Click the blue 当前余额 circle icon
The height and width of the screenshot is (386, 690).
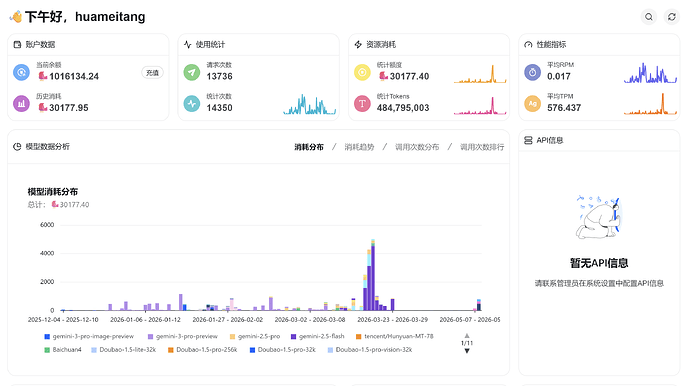click(x=21, y=72)
